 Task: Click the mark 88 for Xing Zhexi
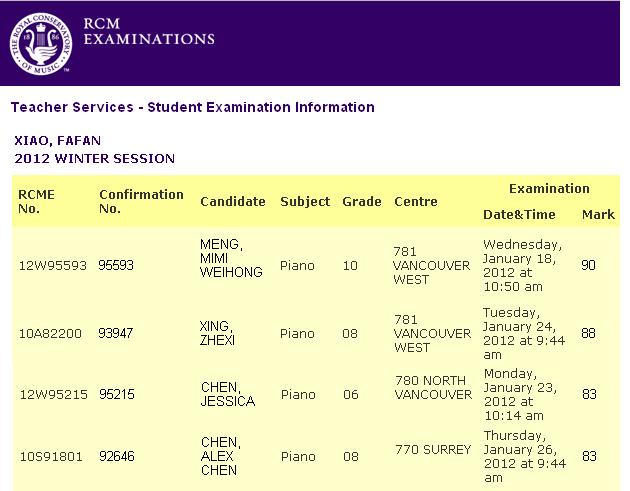click(x=588, y=333)
